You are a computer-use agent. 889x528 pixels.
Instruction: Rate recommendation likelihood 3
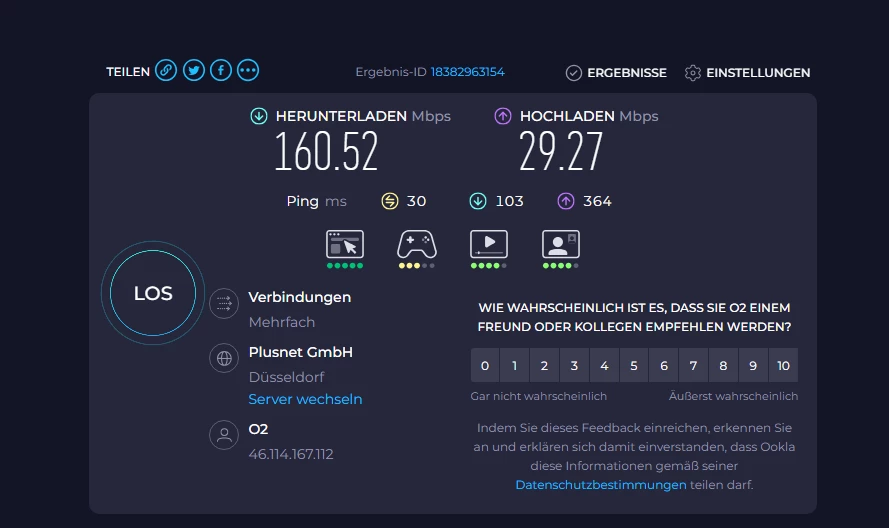[574, 366]
